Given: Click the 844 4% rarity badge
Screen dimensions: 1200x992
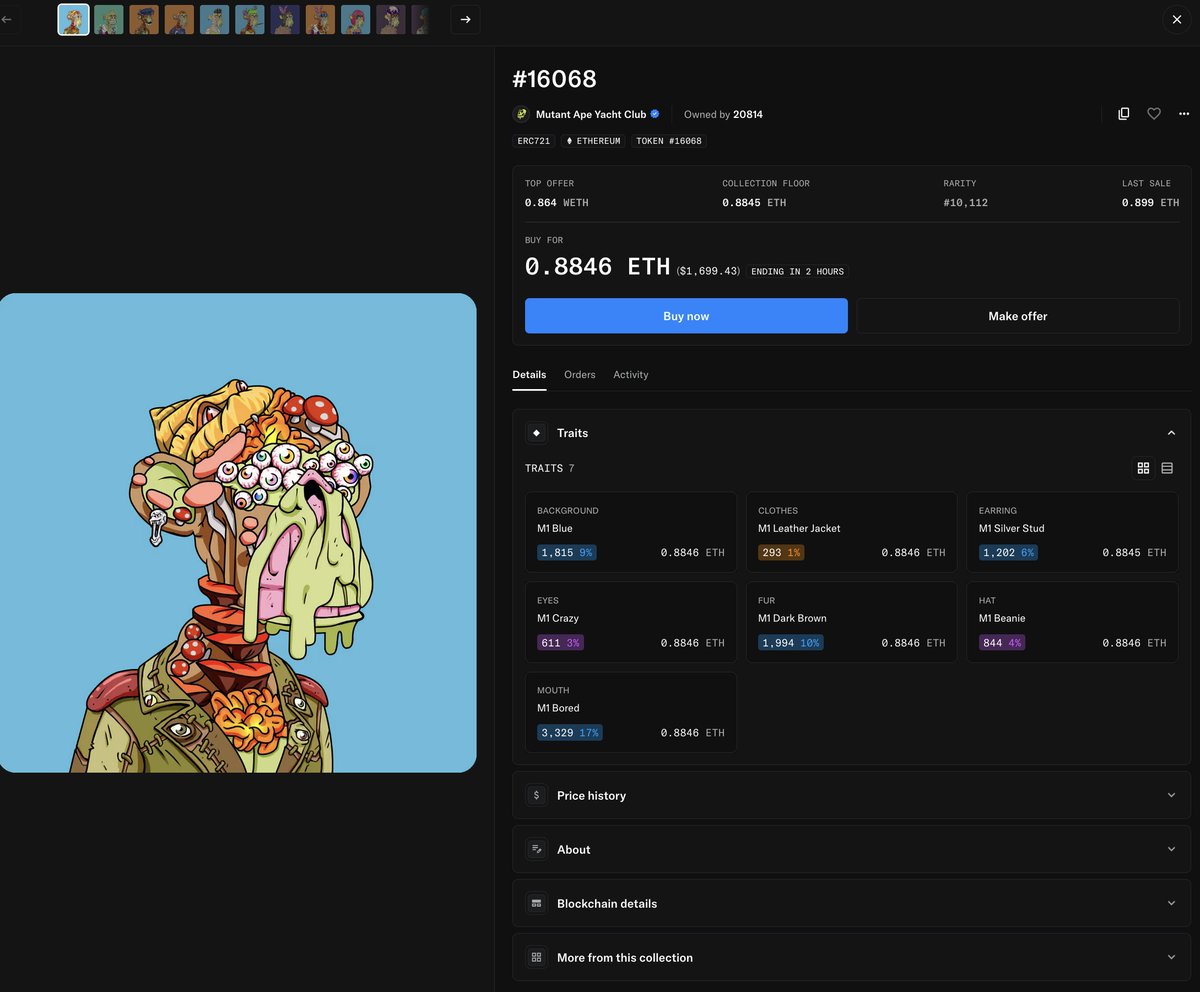Looking at the screenshot, I should point(1002,643).
